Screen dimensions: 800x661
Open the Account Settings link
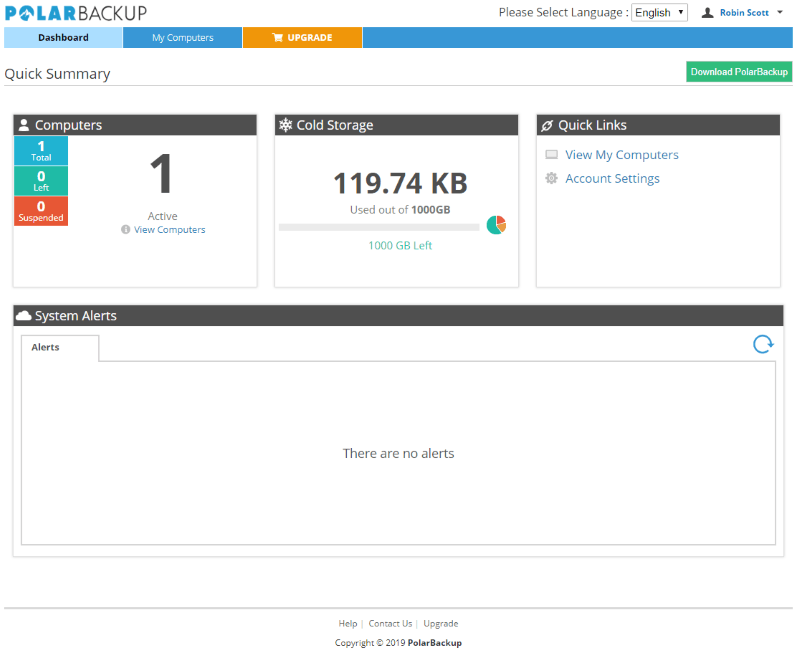(612, 178)
